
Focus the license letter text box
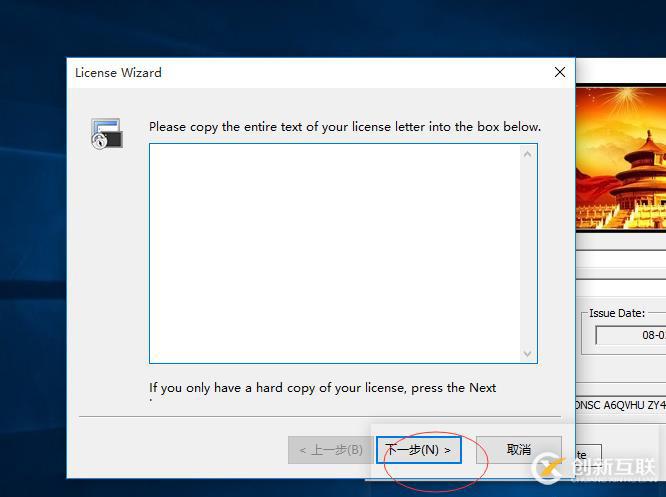point(335,253)
